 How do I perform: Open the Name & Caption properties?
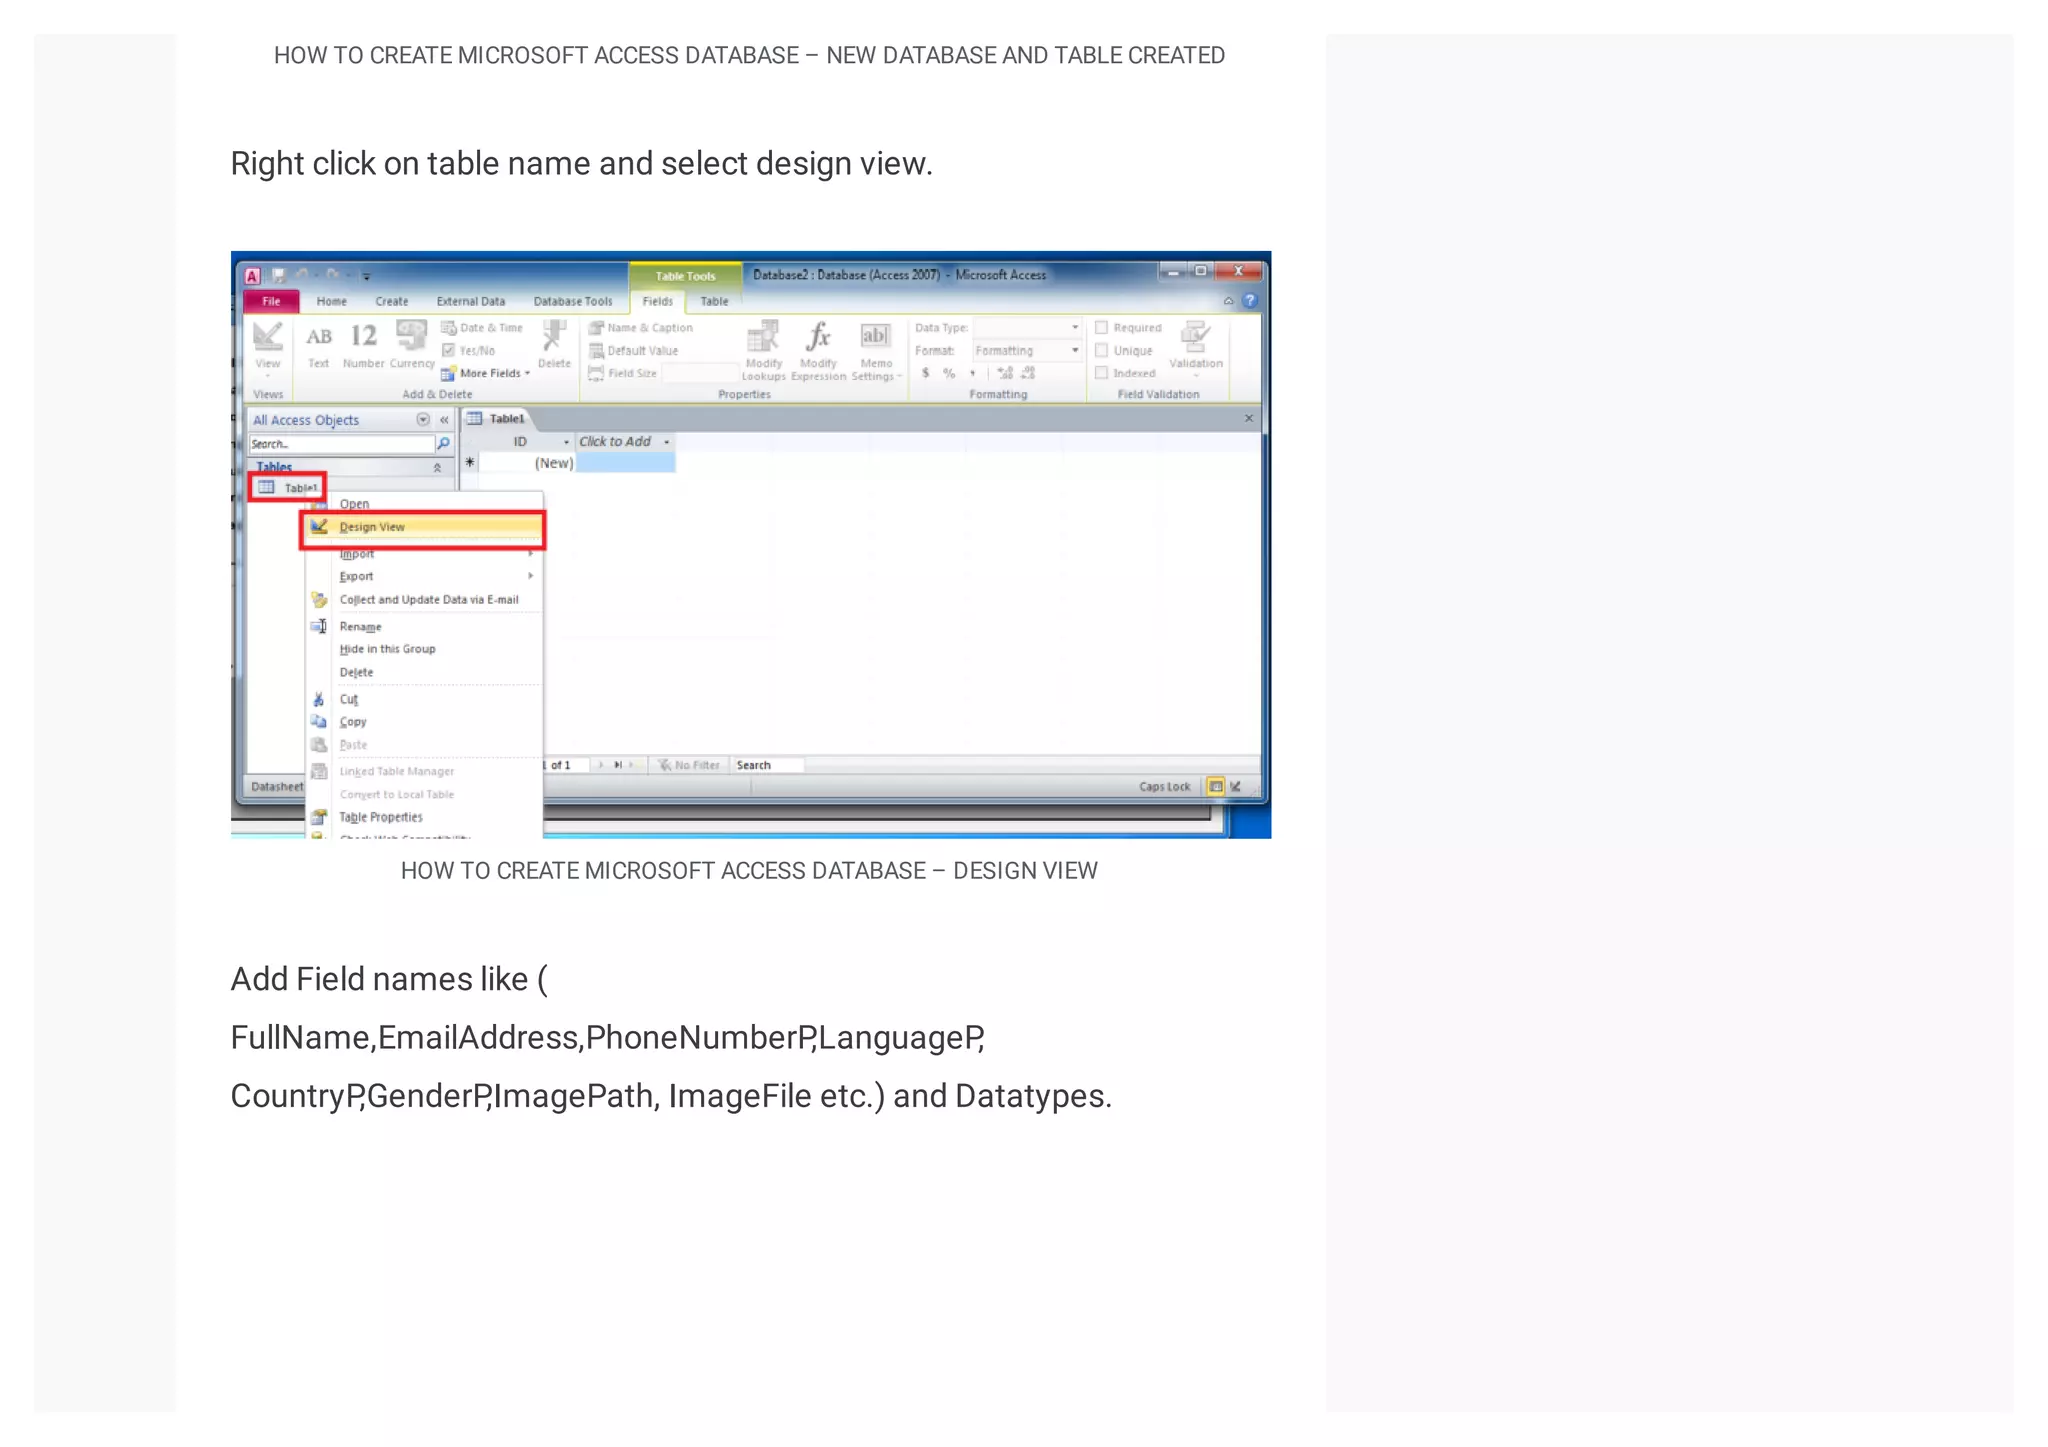(641, 328)
